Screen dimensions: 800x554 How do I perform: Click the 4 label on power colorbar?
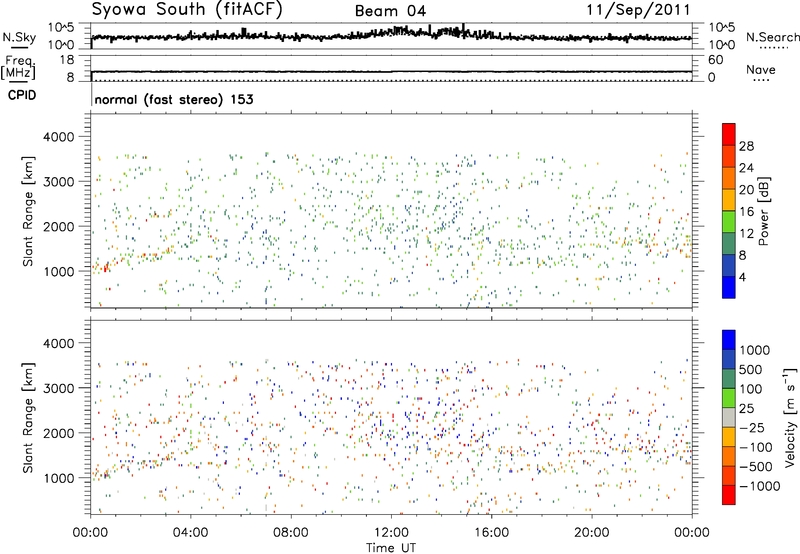pos(742,278)
